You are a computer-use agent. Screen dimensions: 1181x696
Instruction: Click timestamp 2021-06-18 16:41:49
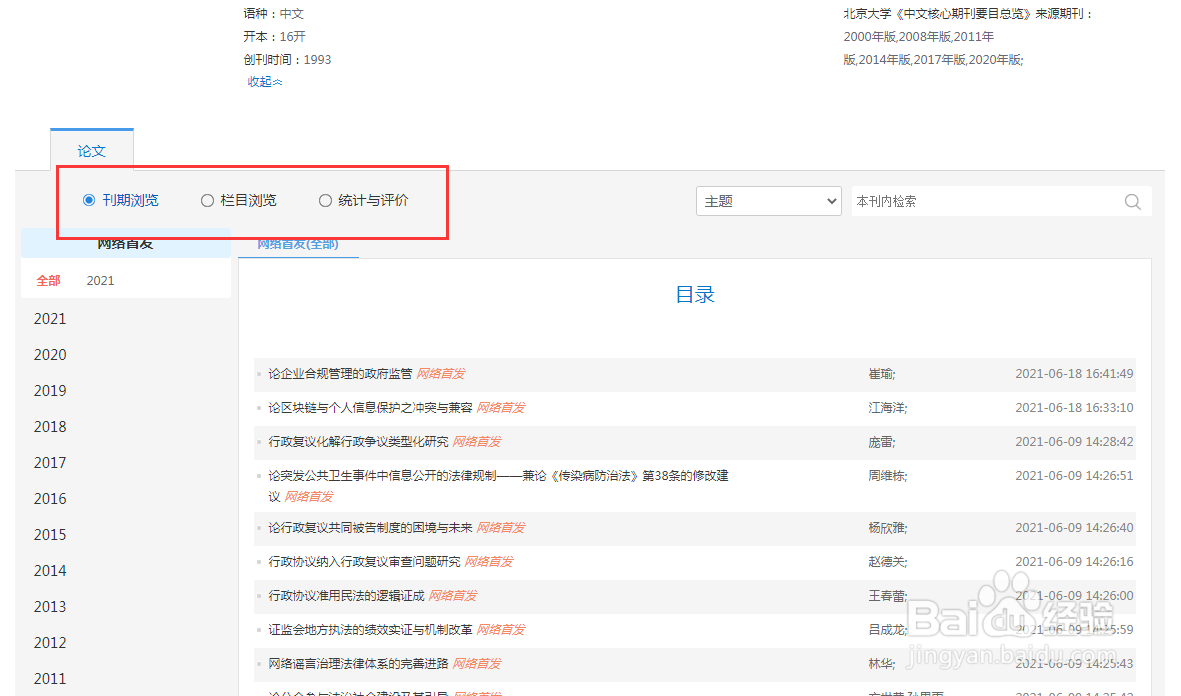pos(1074,374)
